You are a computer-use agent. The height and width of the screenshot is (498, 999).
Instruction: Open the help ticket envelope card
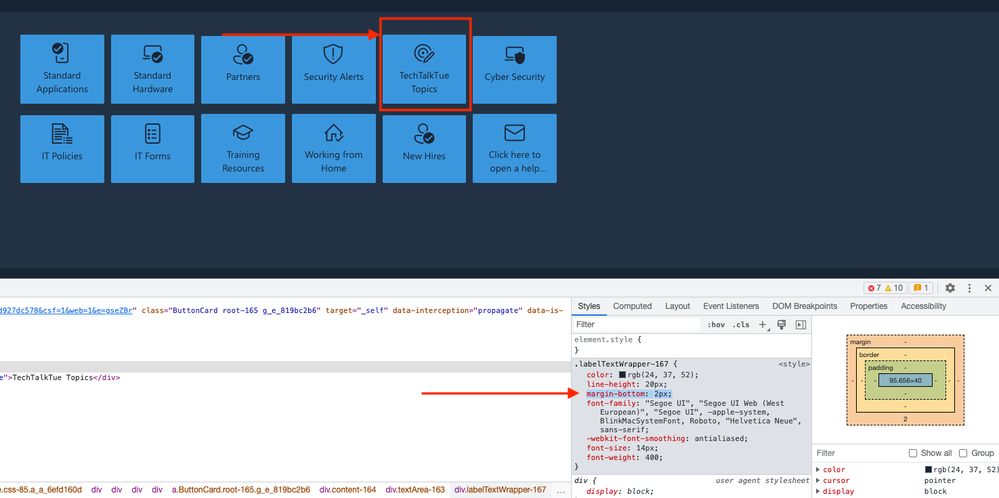pos(515,148)
